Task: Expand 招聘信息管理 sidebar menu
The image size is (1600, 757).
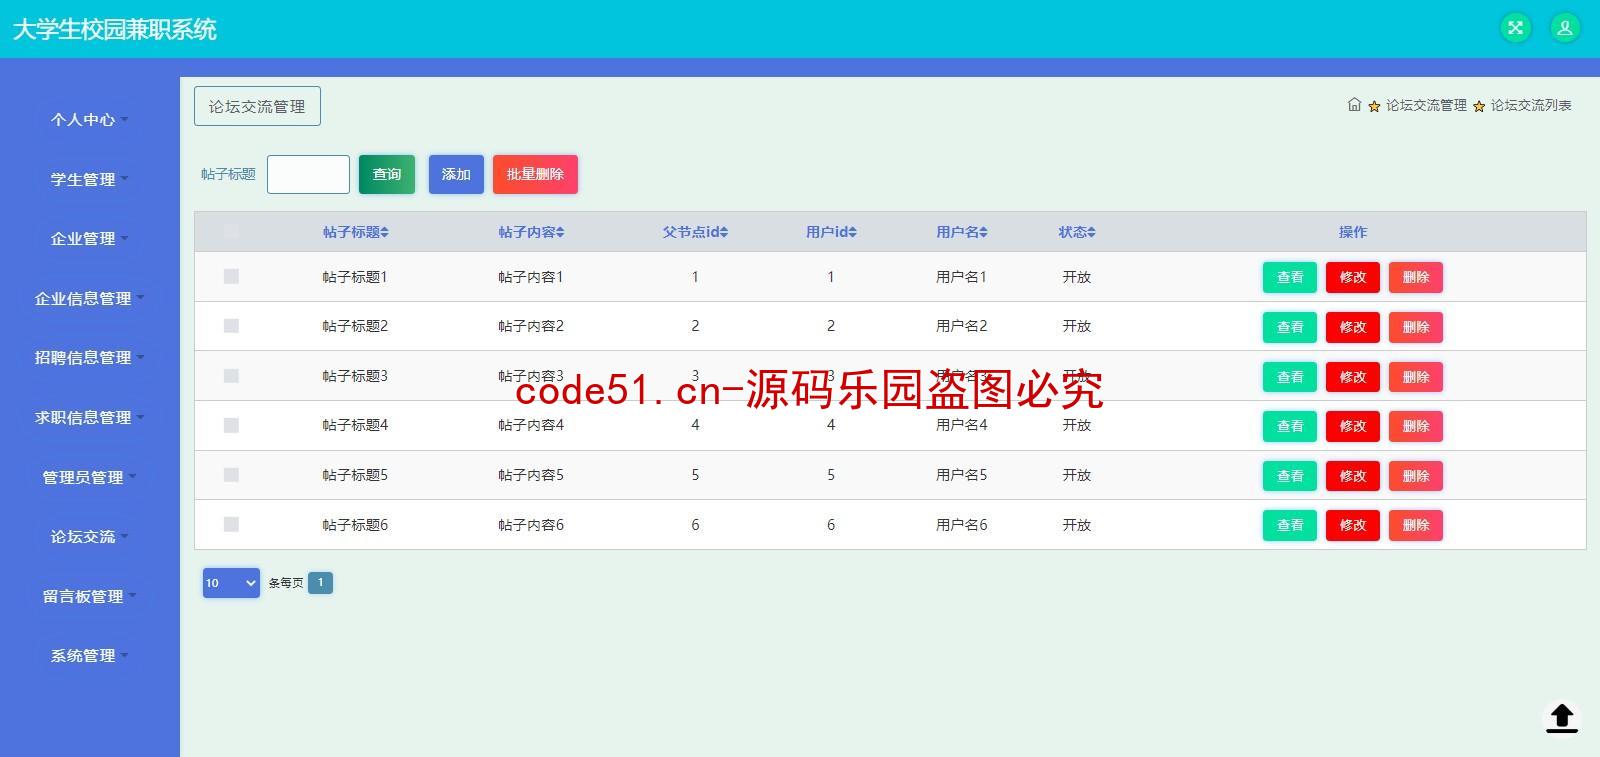Action: pos(90,358)
